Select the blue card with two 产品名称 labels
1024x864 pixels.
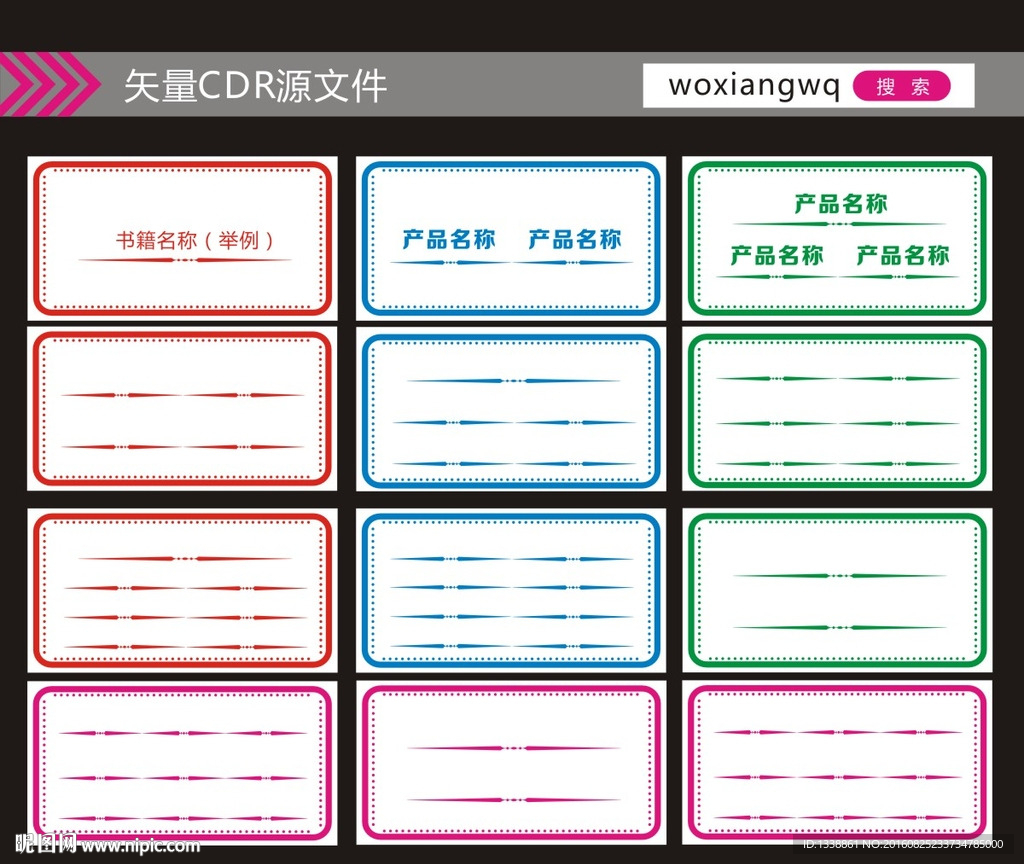pos(511,238)
